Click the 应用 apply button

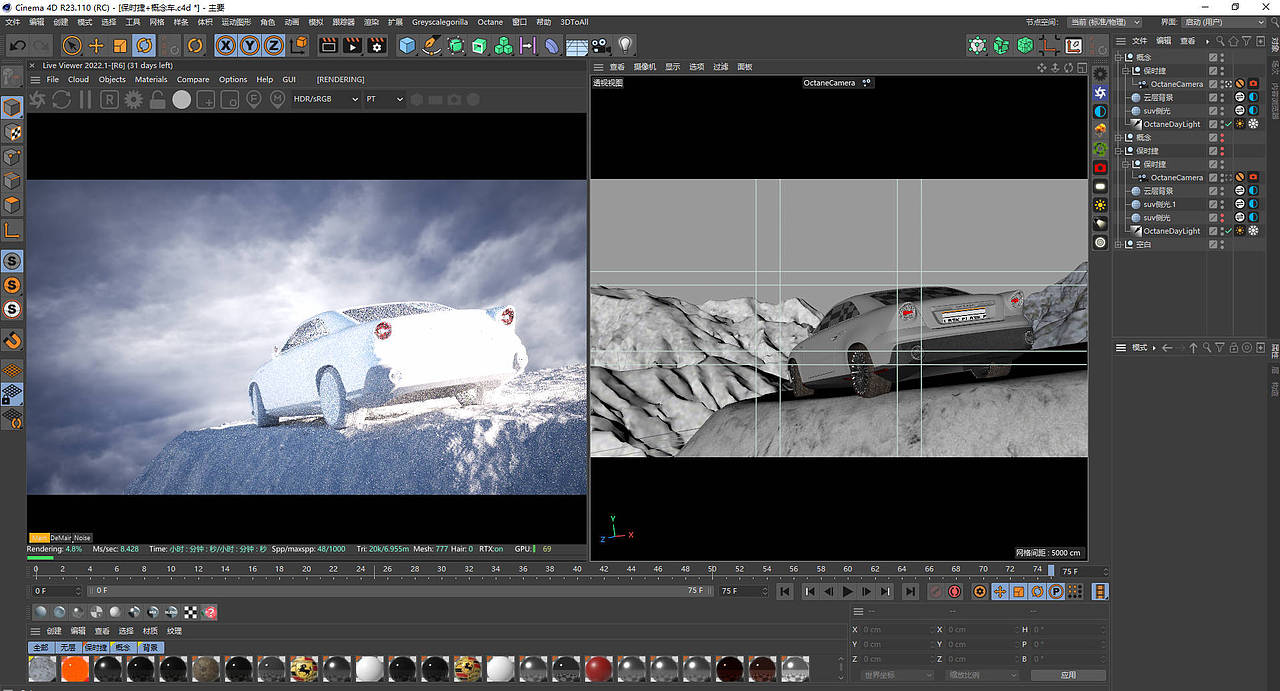[1067, 675]
